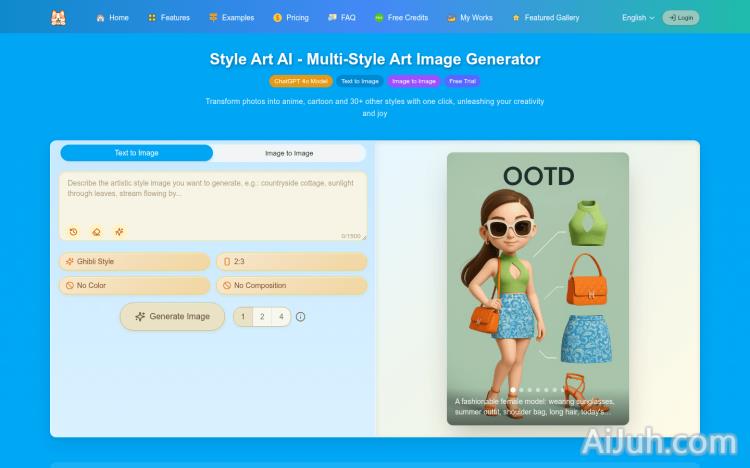Click the AI prompt enhance sparkle icon

120,232
